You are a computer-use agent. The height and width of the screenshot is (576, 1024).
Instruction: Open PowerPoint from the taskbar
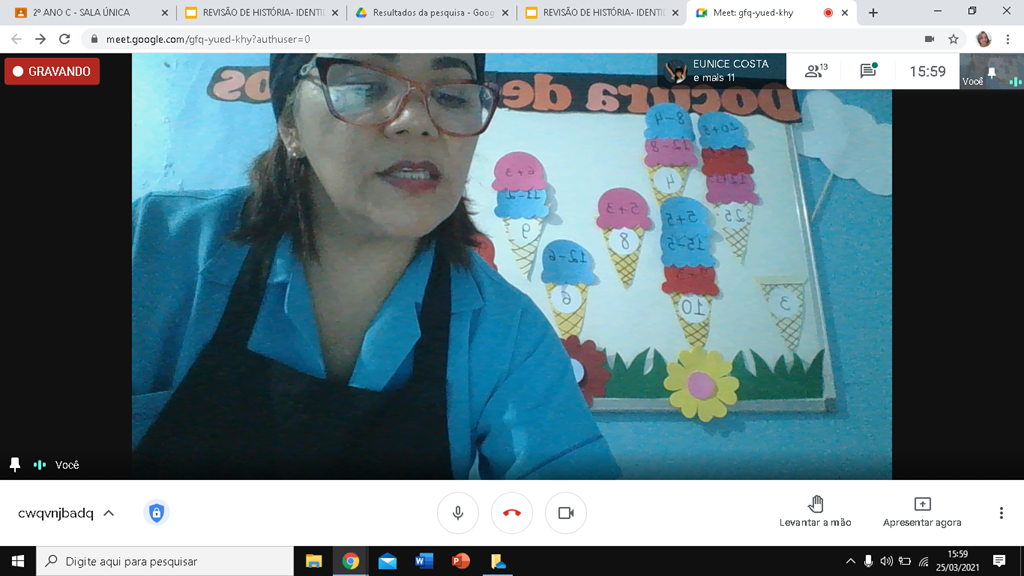tap(459, 561)
